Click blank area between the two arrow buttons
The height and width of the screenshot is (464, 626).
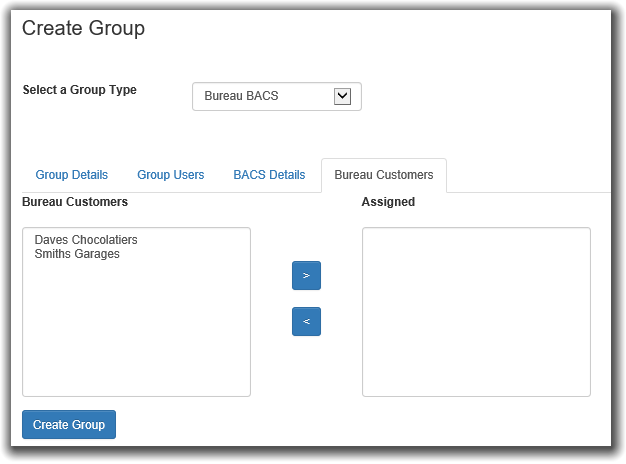click(306, 298)
